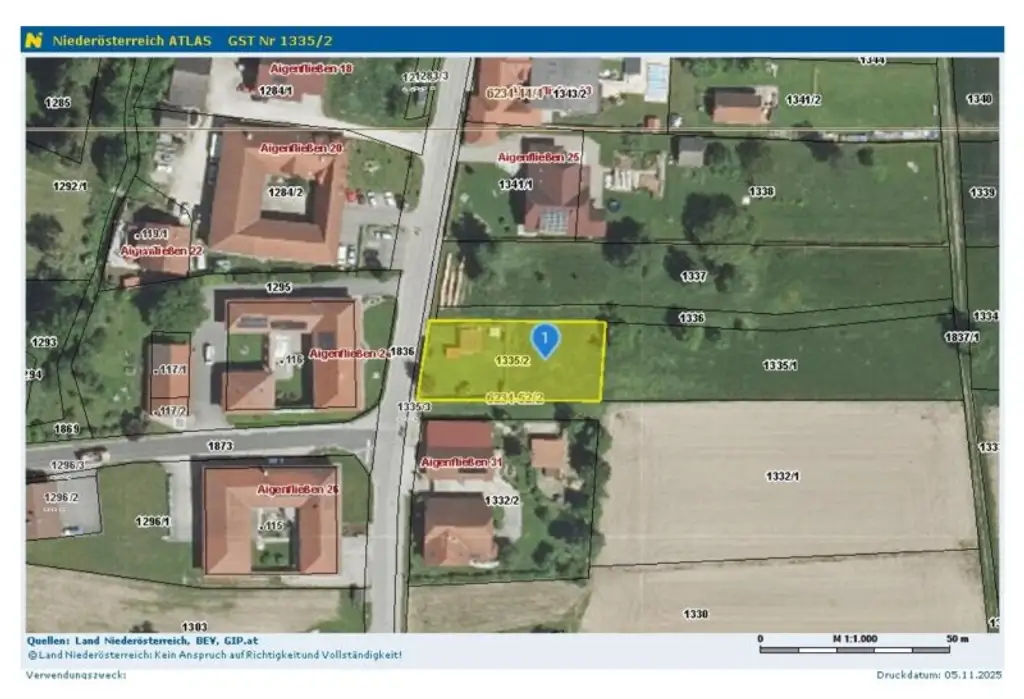This screenshot has height=699, width=1024.
Task: Click the yellow N logo in header
Action: (x=35, y=40)
